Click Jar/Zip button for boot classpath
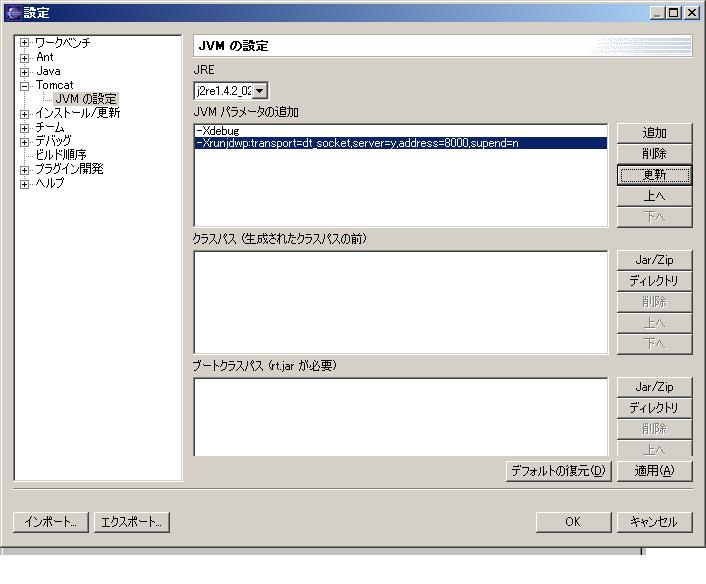Viewport: 706px width, 584px height. point(654,387)
